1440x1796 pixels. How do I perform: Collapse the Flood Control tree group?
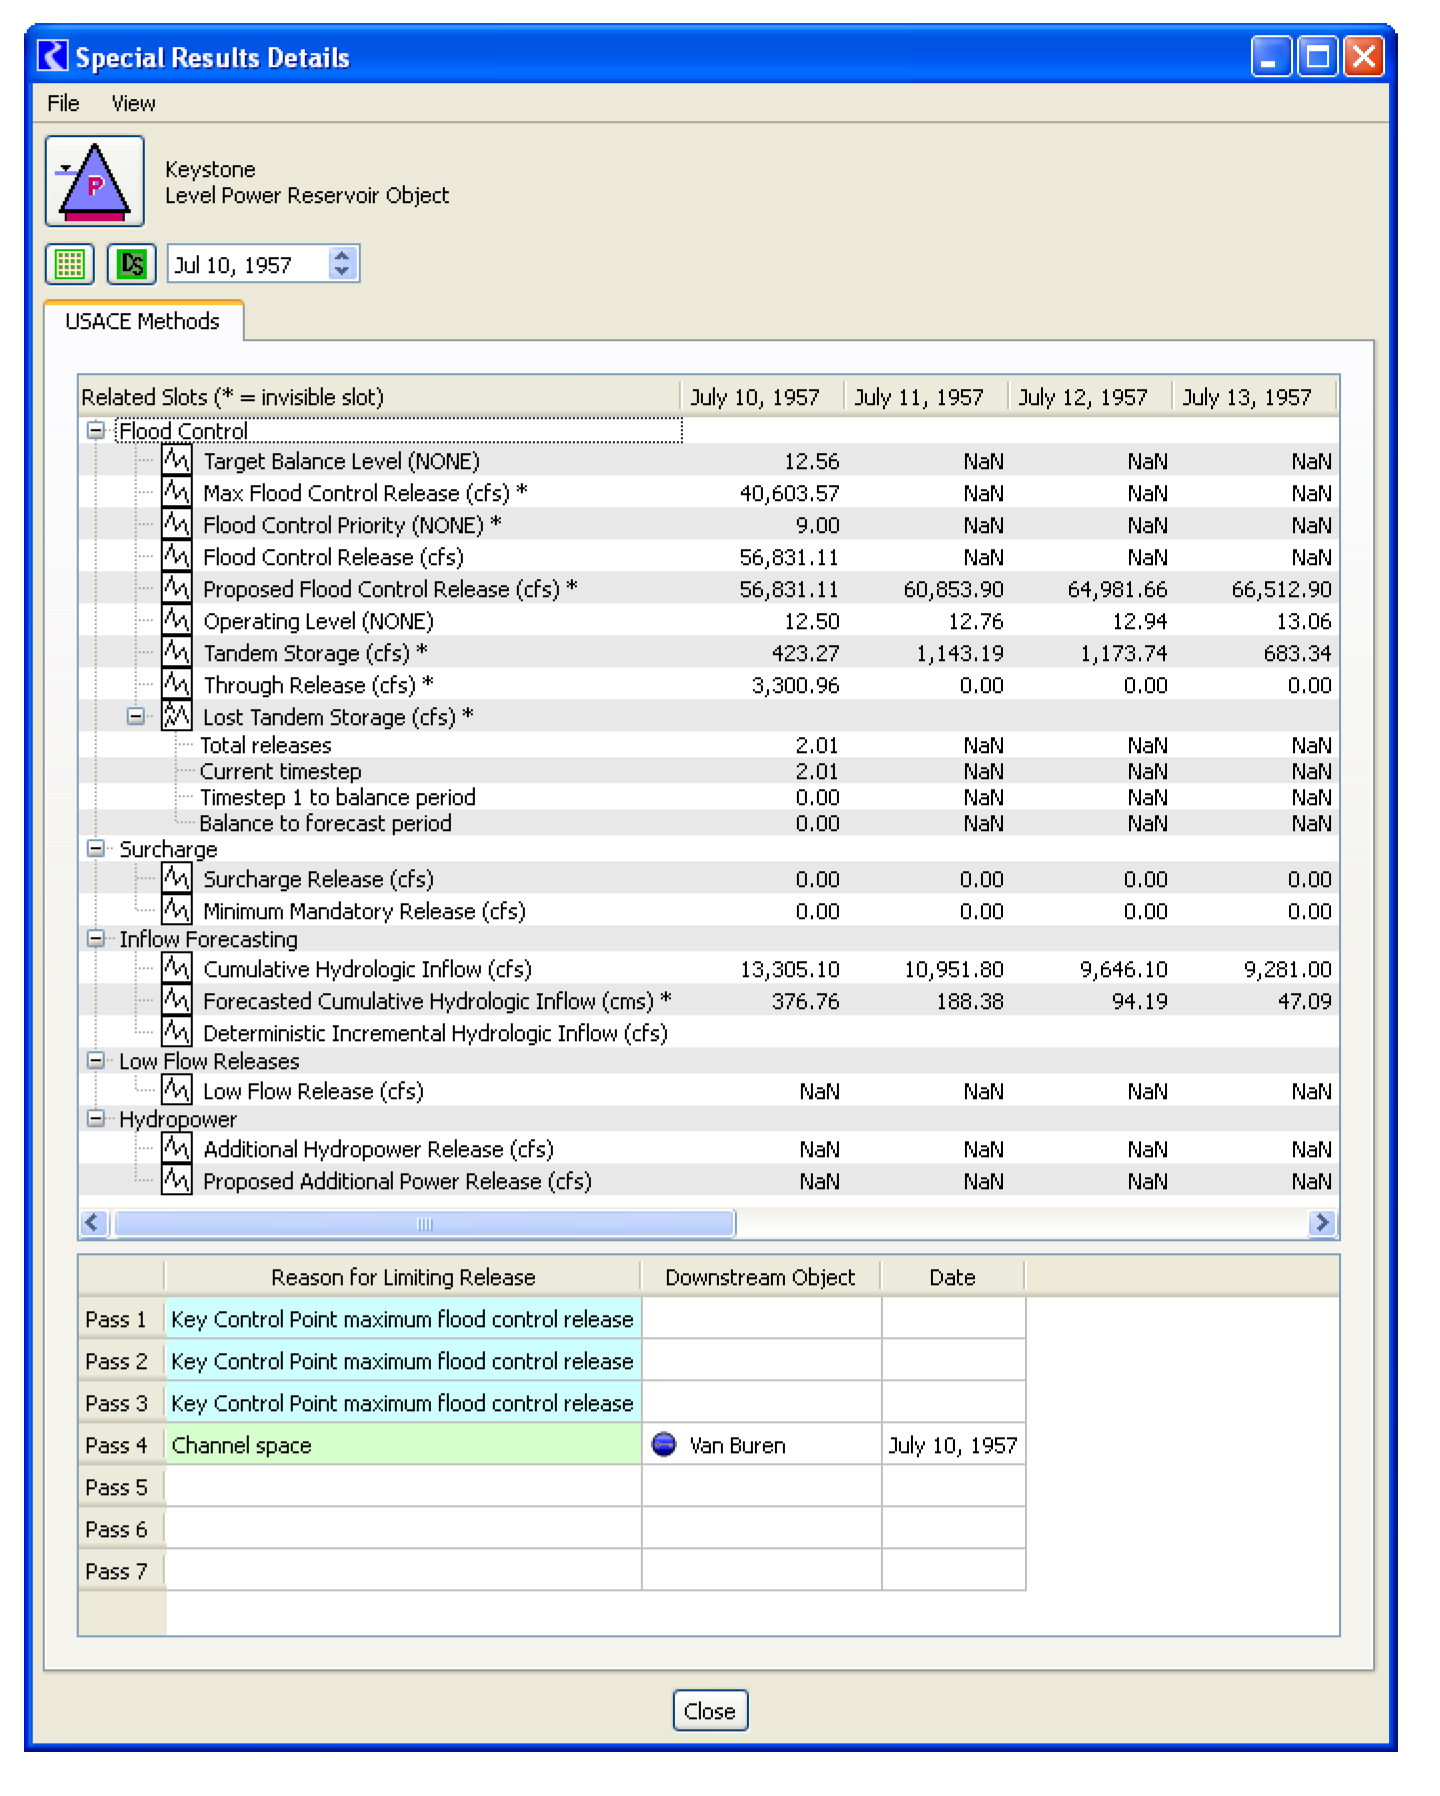pyautogui.click(x=96, y=431)
